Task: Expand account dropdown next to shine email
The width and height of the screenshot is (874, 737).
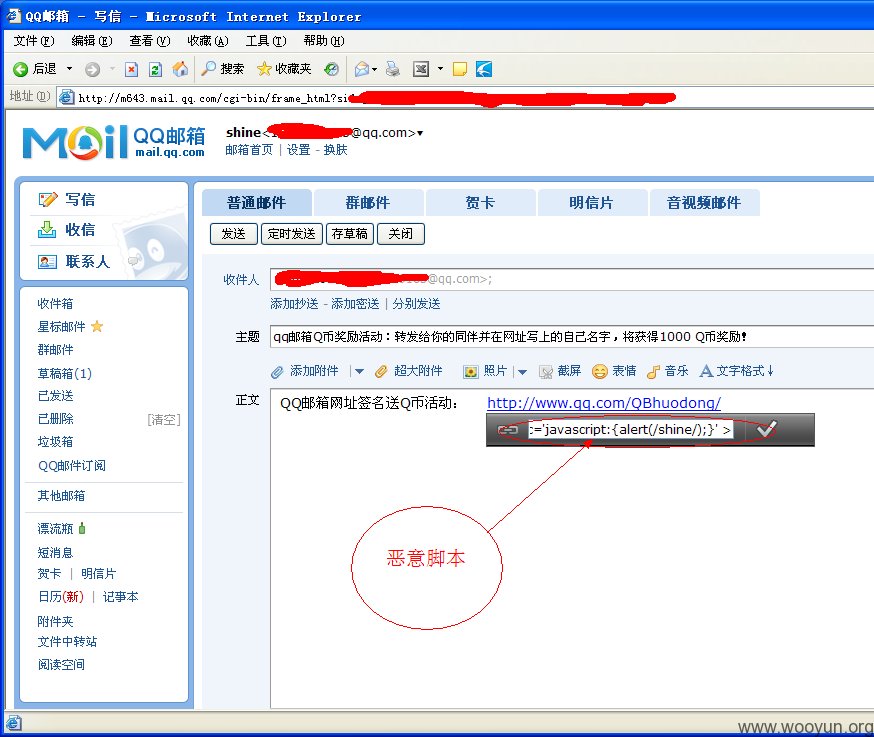Action: (420, 133)
